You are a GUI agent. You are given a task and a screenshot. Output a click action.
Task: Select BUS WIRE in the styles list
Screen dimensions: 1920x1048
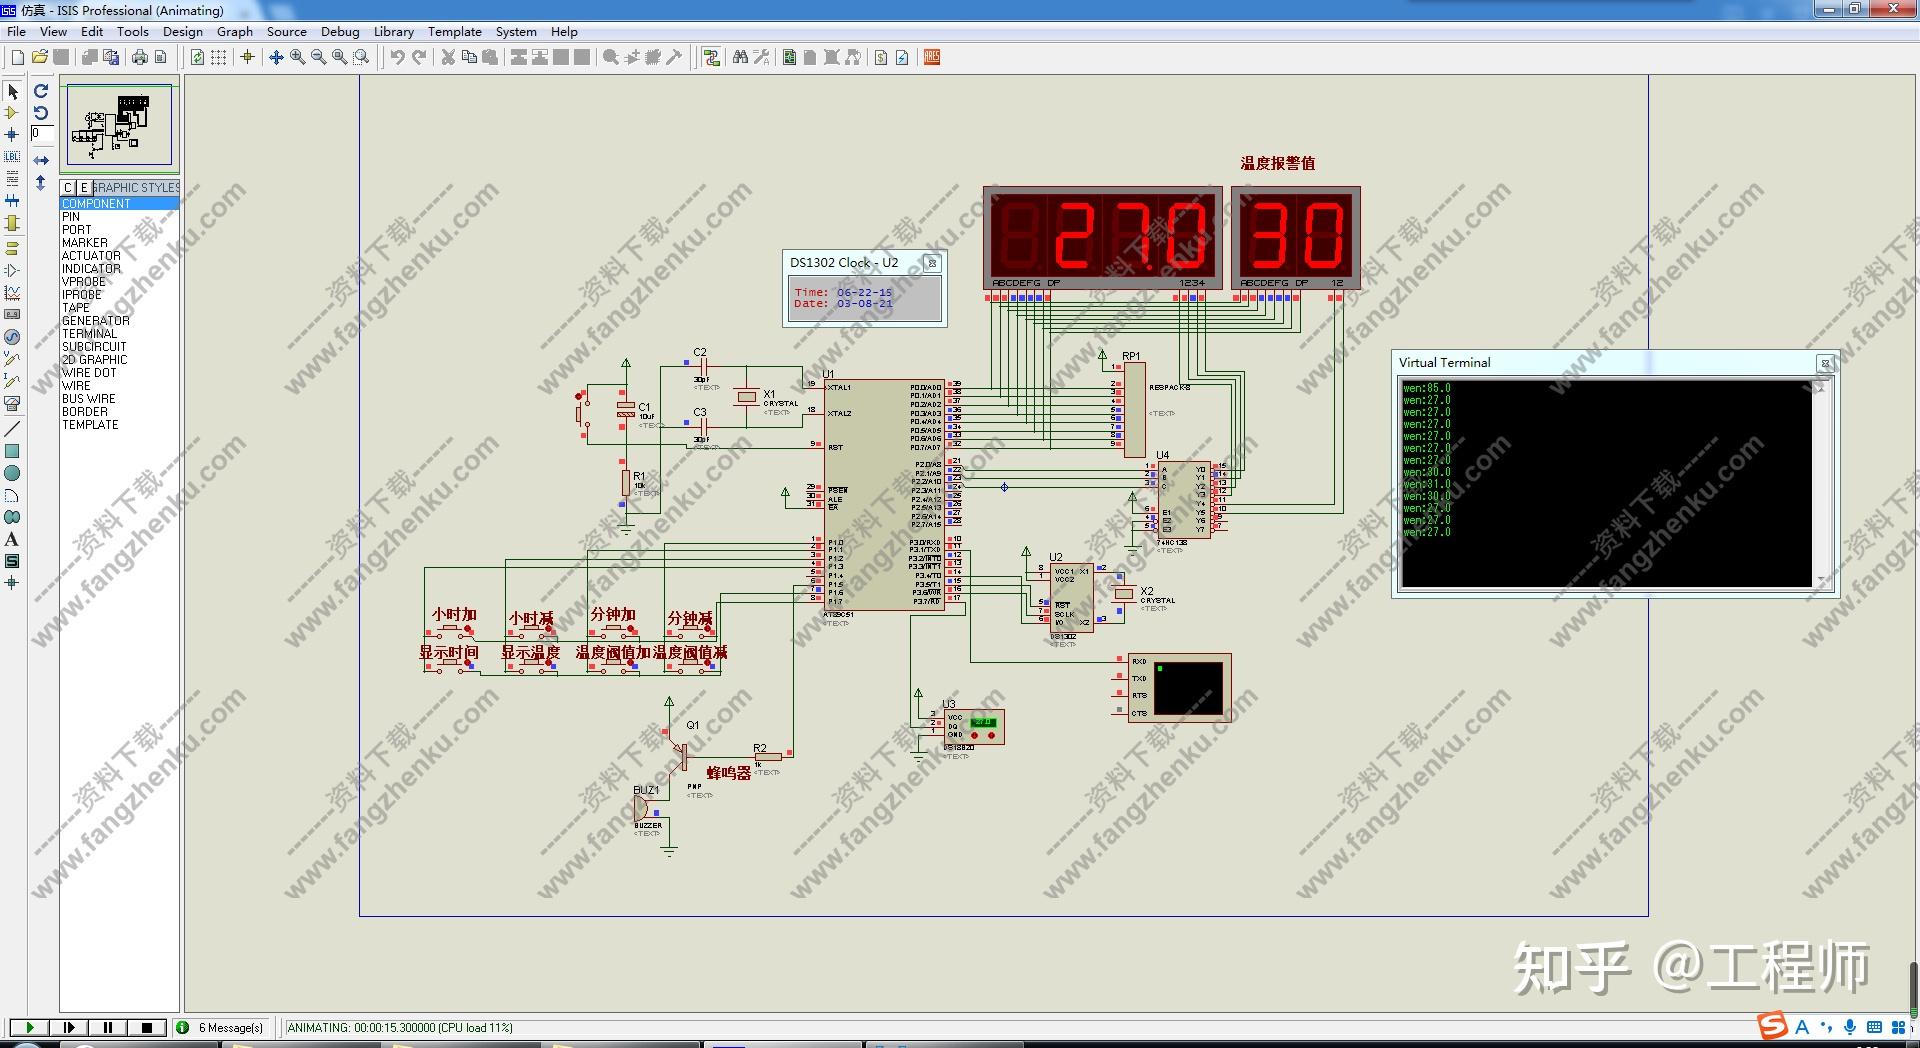point(89,399)
